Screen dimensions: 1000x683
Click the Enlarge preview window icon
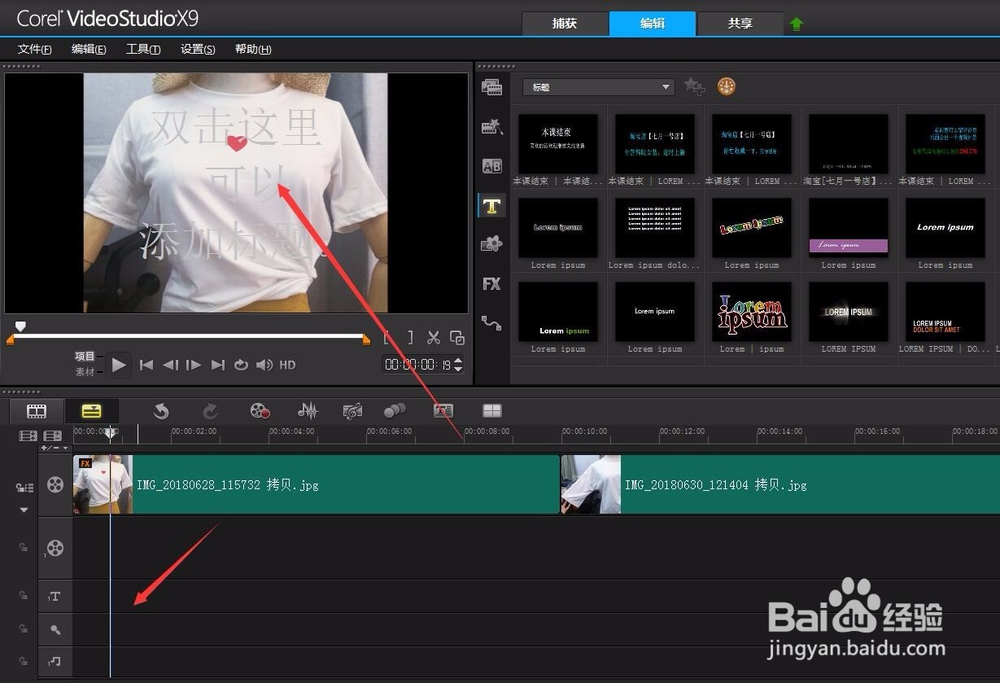[457, 338]
